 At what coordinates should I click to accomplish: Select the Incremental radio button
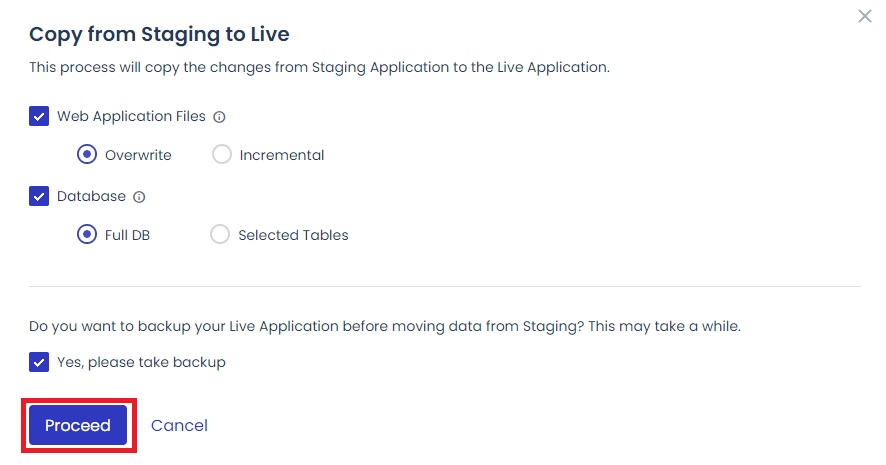point(222,155)
